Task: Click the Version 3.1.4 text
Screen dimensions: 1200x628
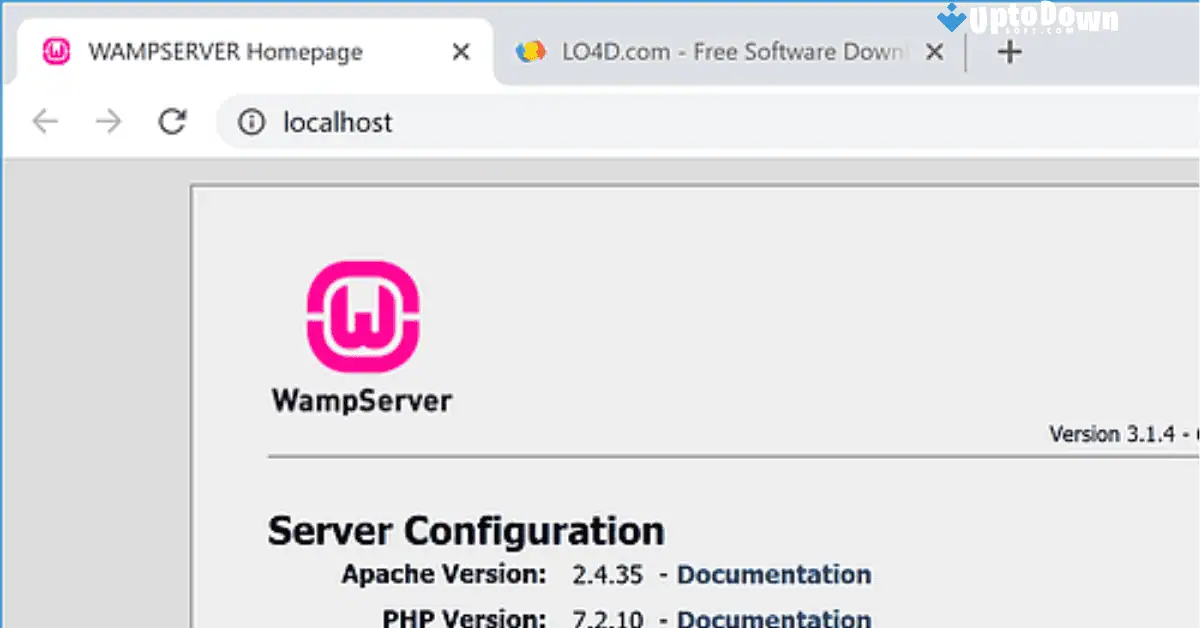Action: point(1112,434)
